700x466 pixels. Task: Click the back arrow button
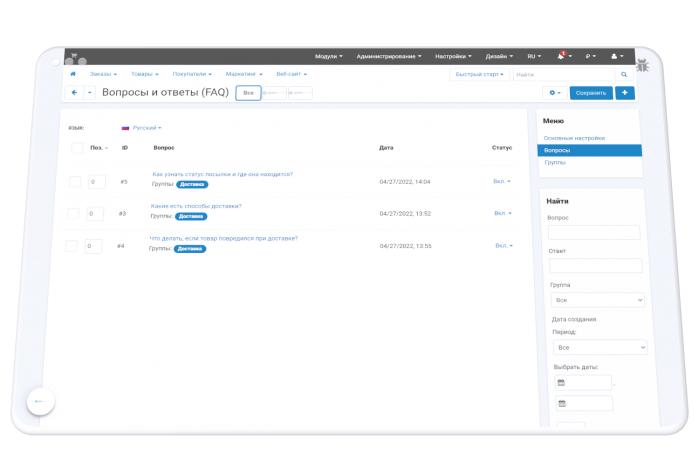pos(74,92)
